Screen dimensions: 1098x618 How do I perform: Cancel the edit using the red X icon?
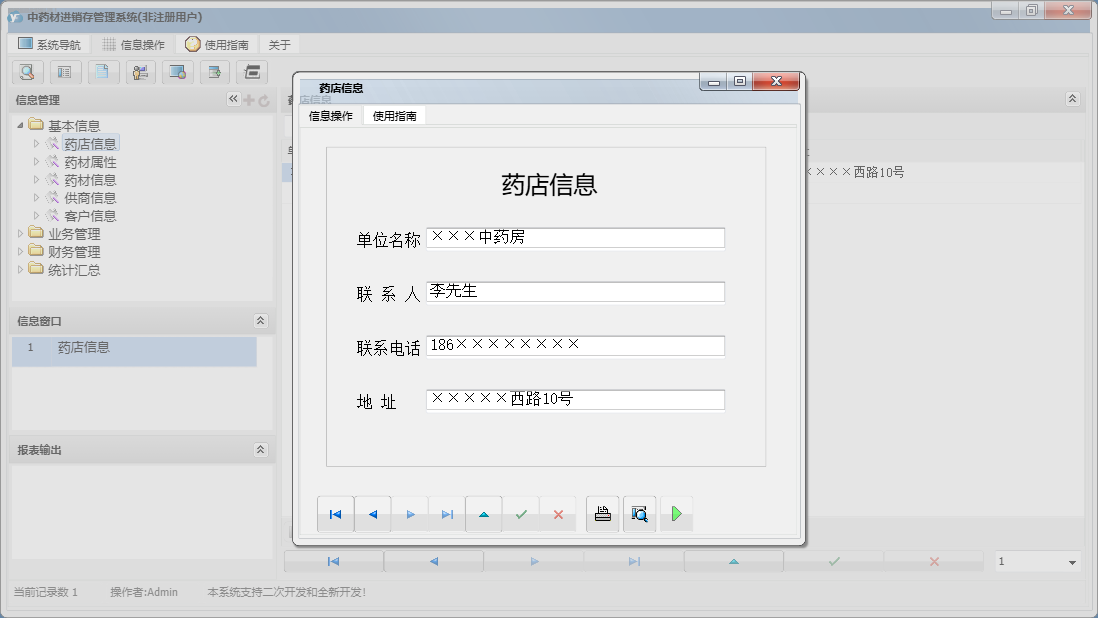click(557, 513)
